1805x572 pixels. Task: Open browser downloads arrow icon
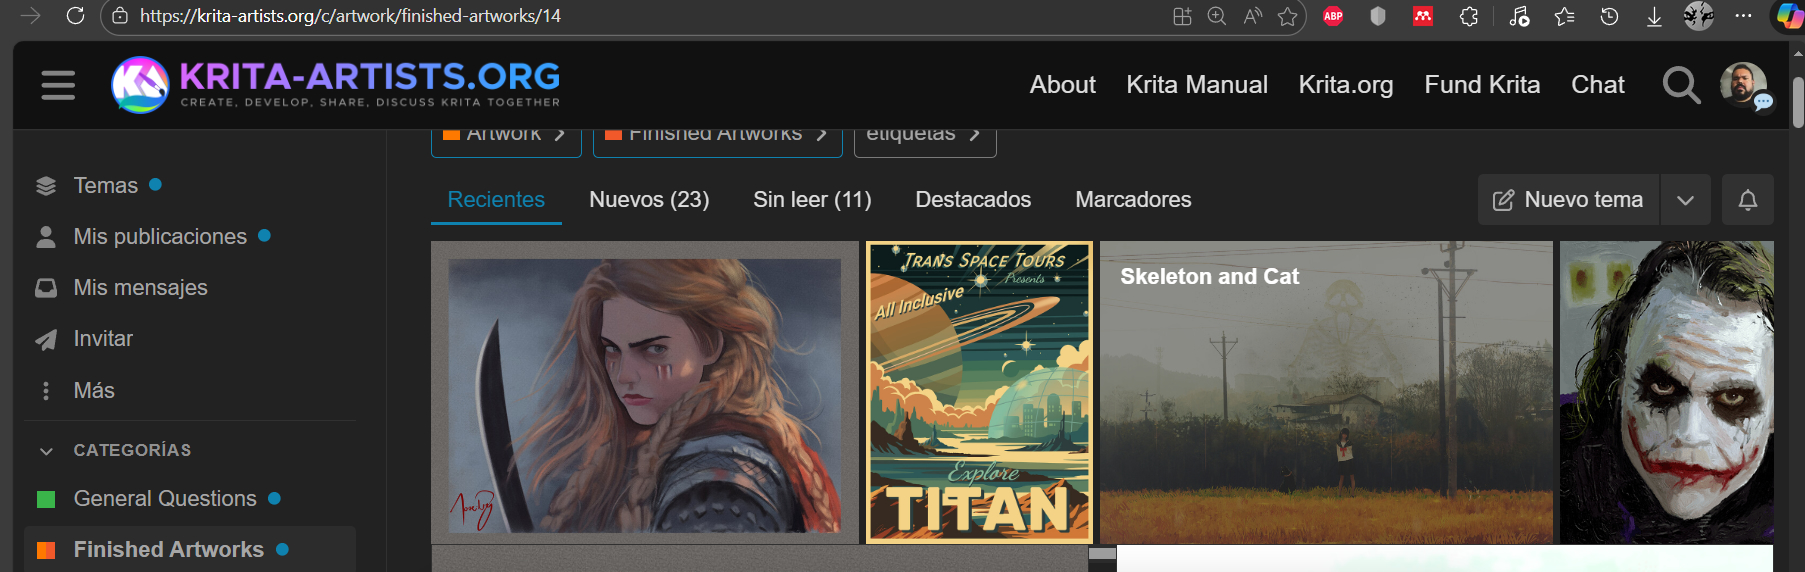point(1654,16)
